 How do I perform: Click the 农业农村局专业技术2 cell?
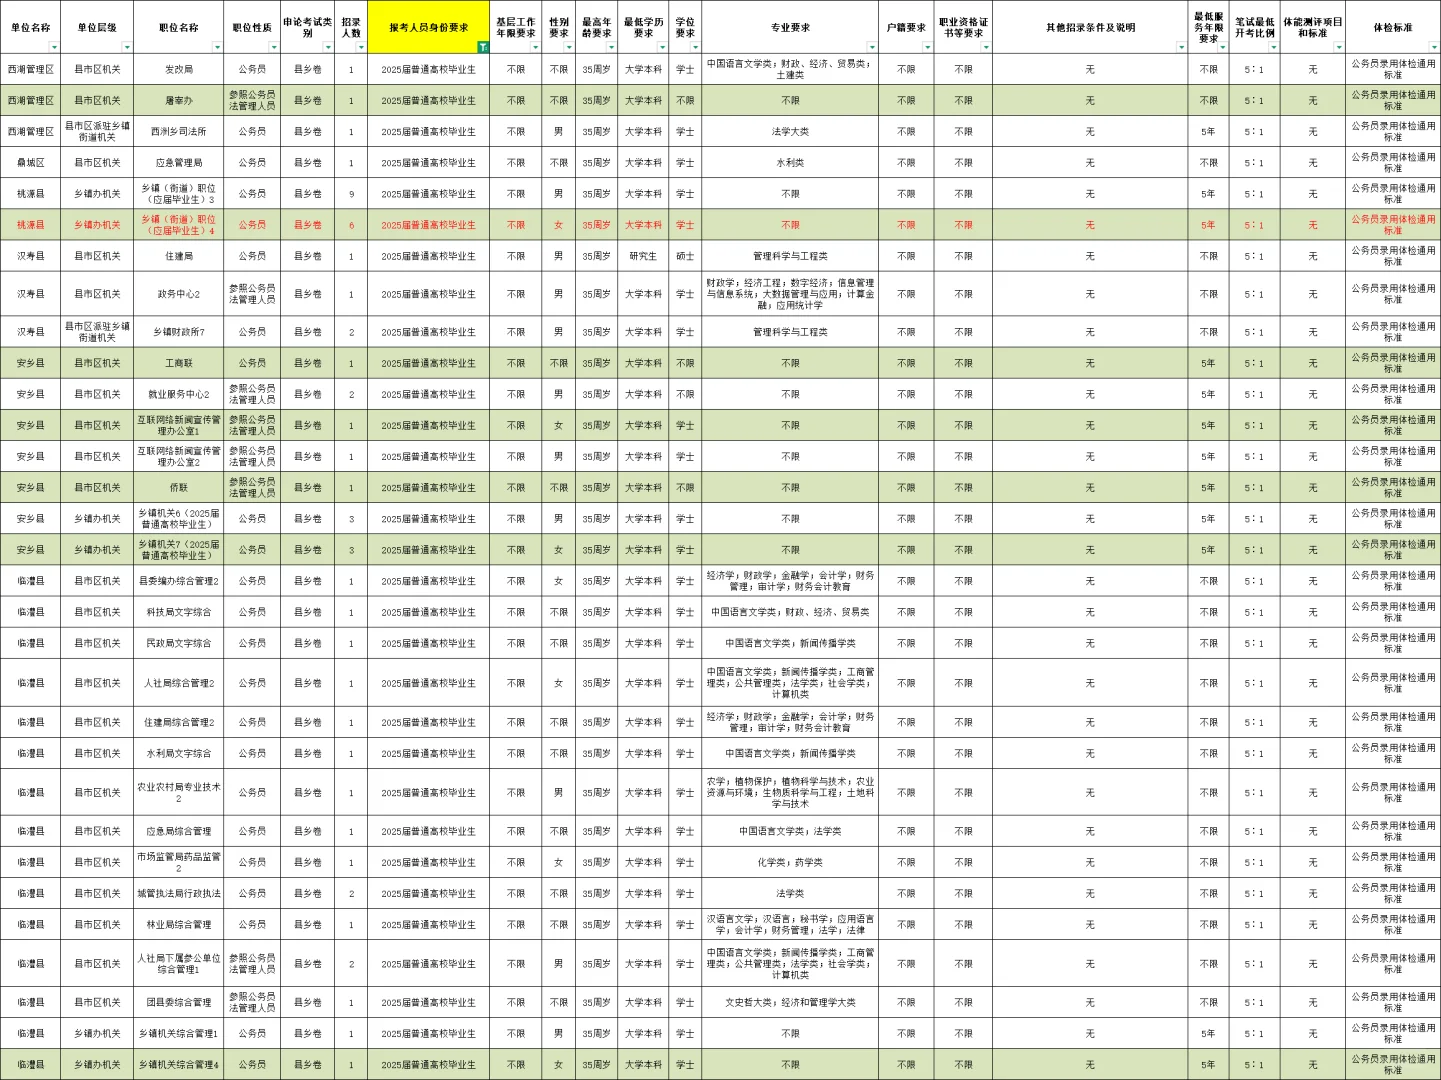tap(179, 792)
